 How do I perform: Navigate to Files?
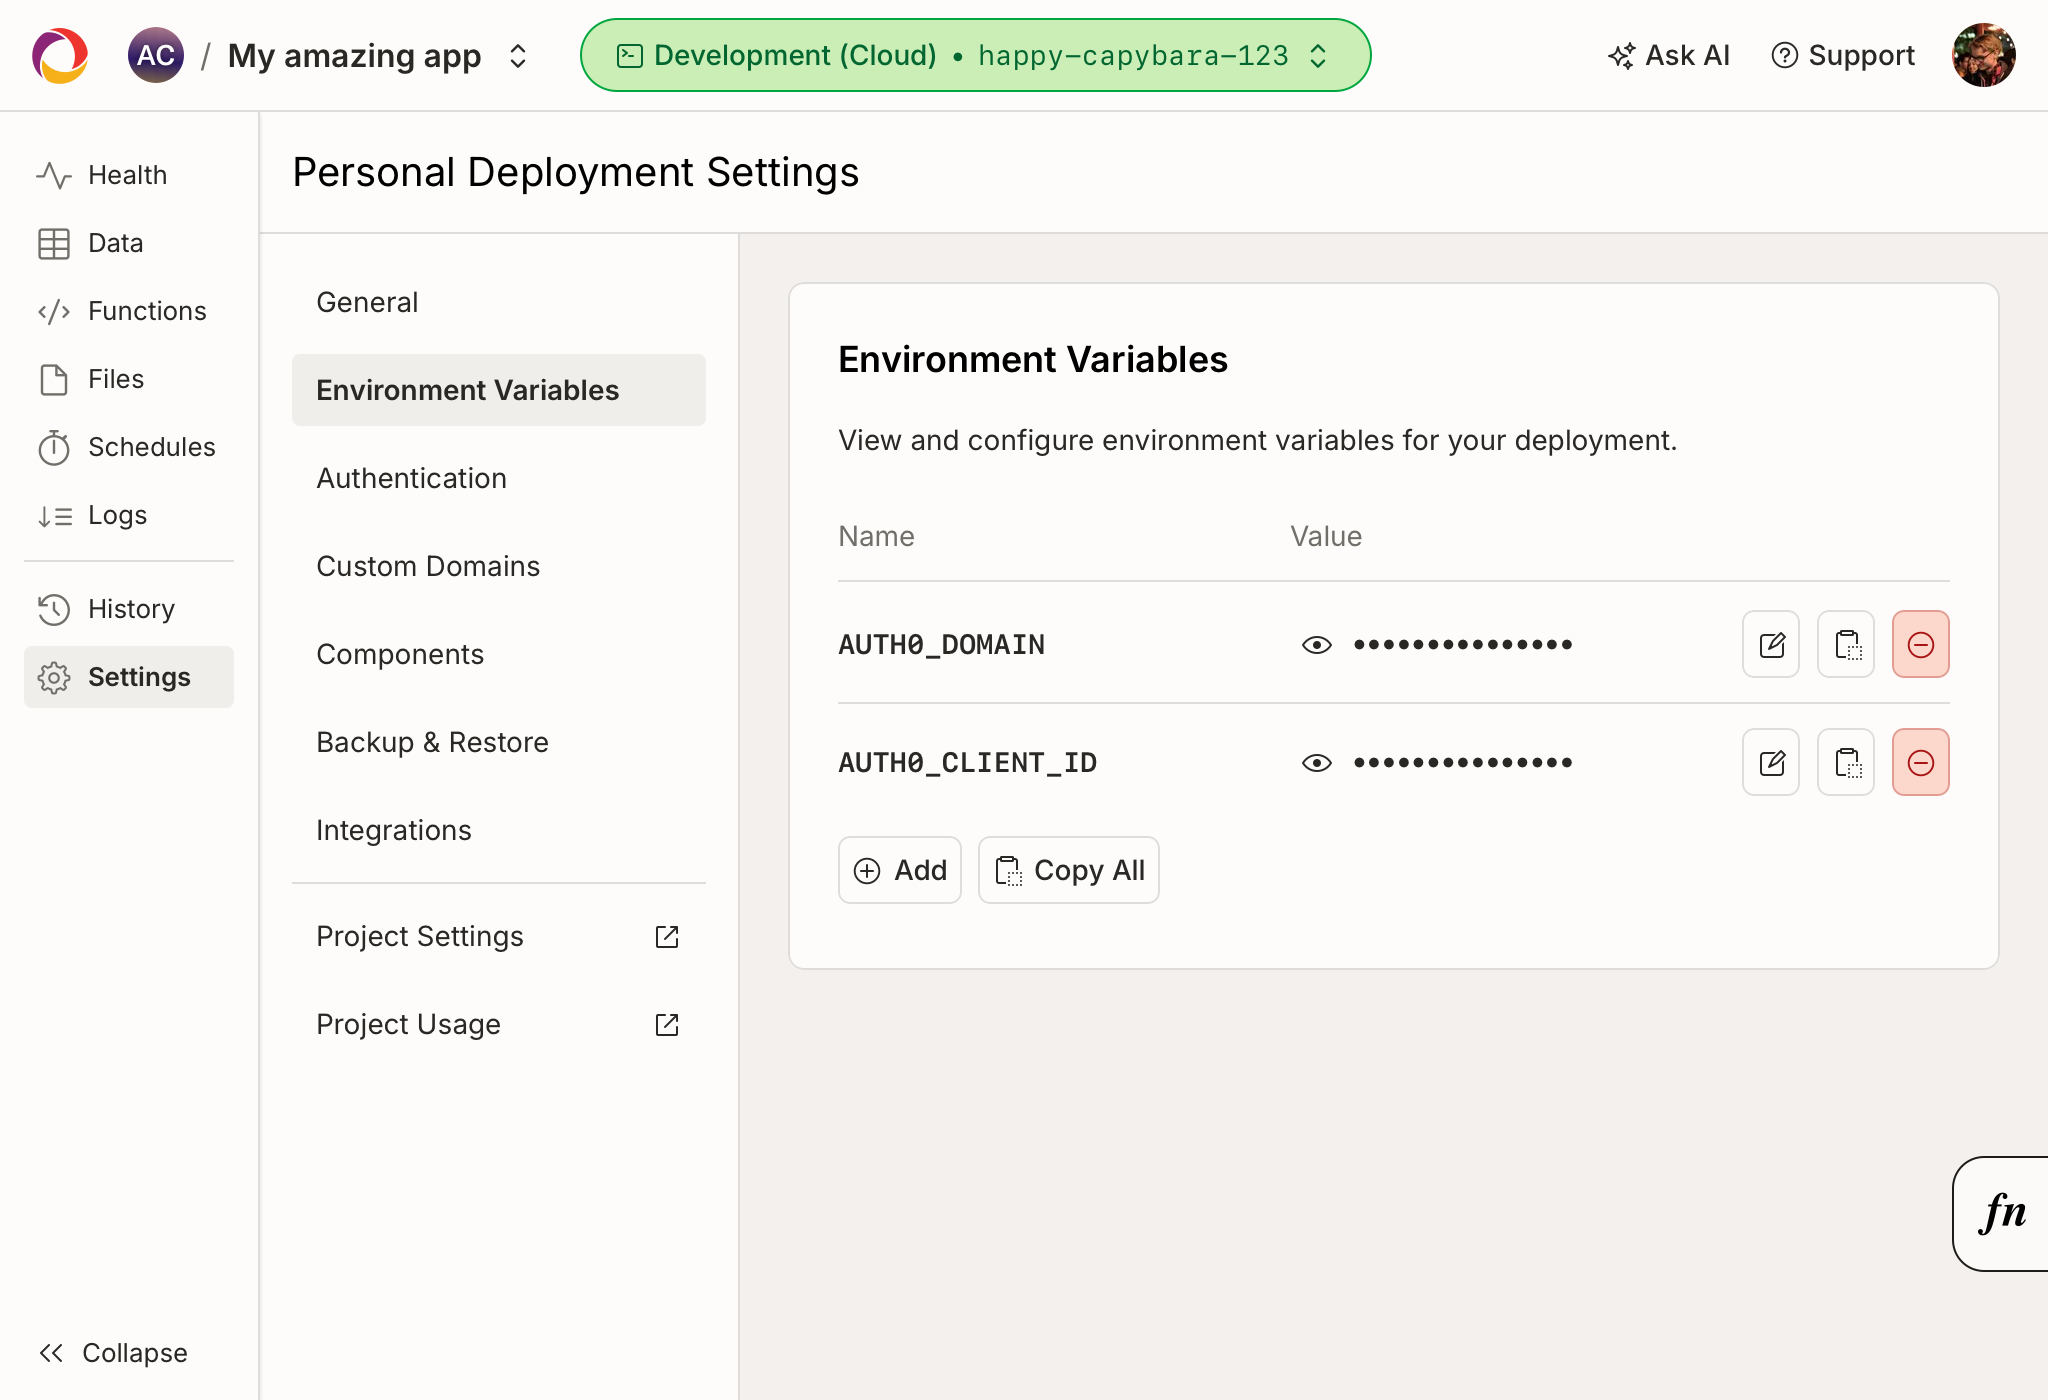click(128, 379)
